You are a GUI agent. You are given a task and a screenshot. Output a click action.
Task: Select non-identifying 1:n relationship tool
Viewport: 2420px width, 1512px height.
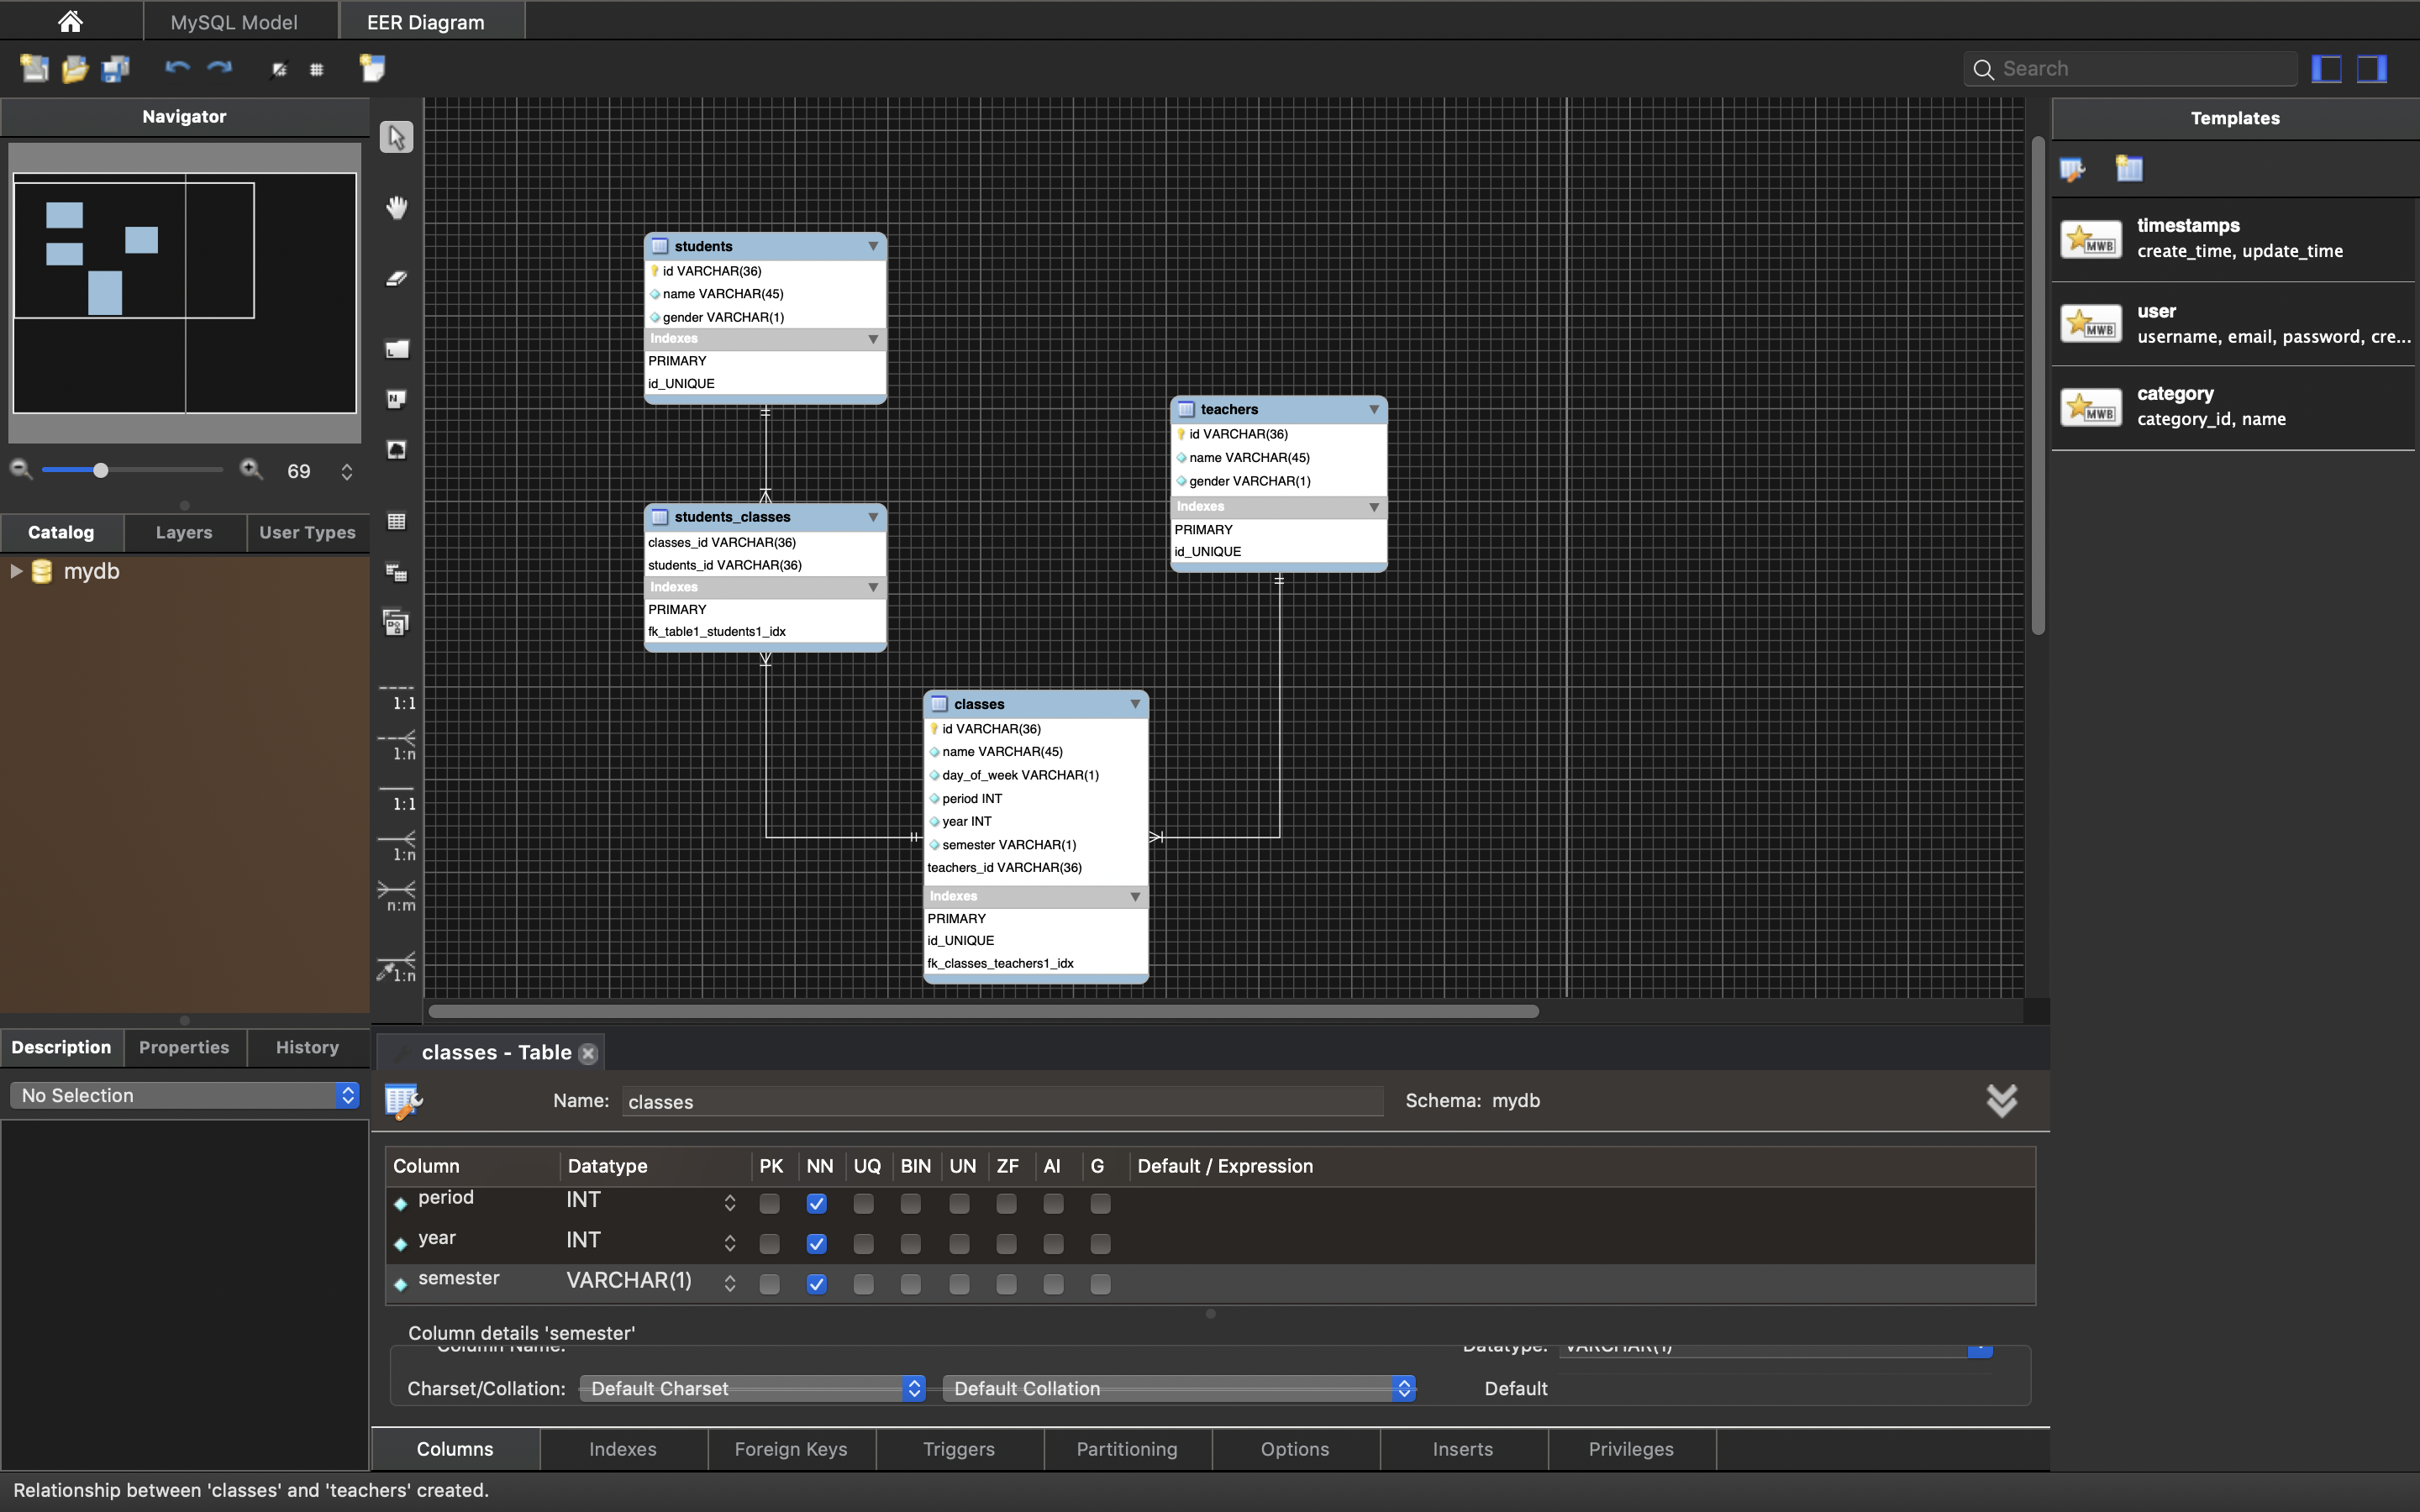[397, 746]
